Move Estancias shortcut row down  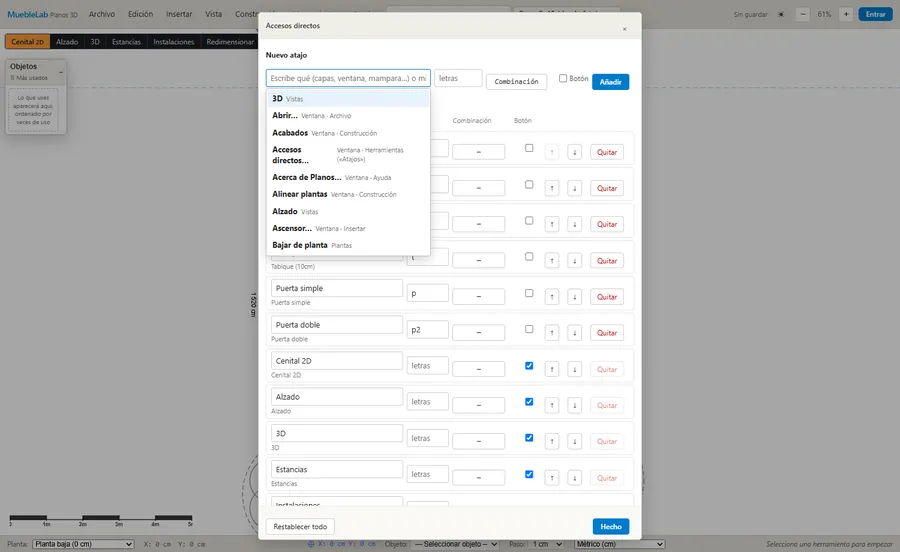pos(575,477)
